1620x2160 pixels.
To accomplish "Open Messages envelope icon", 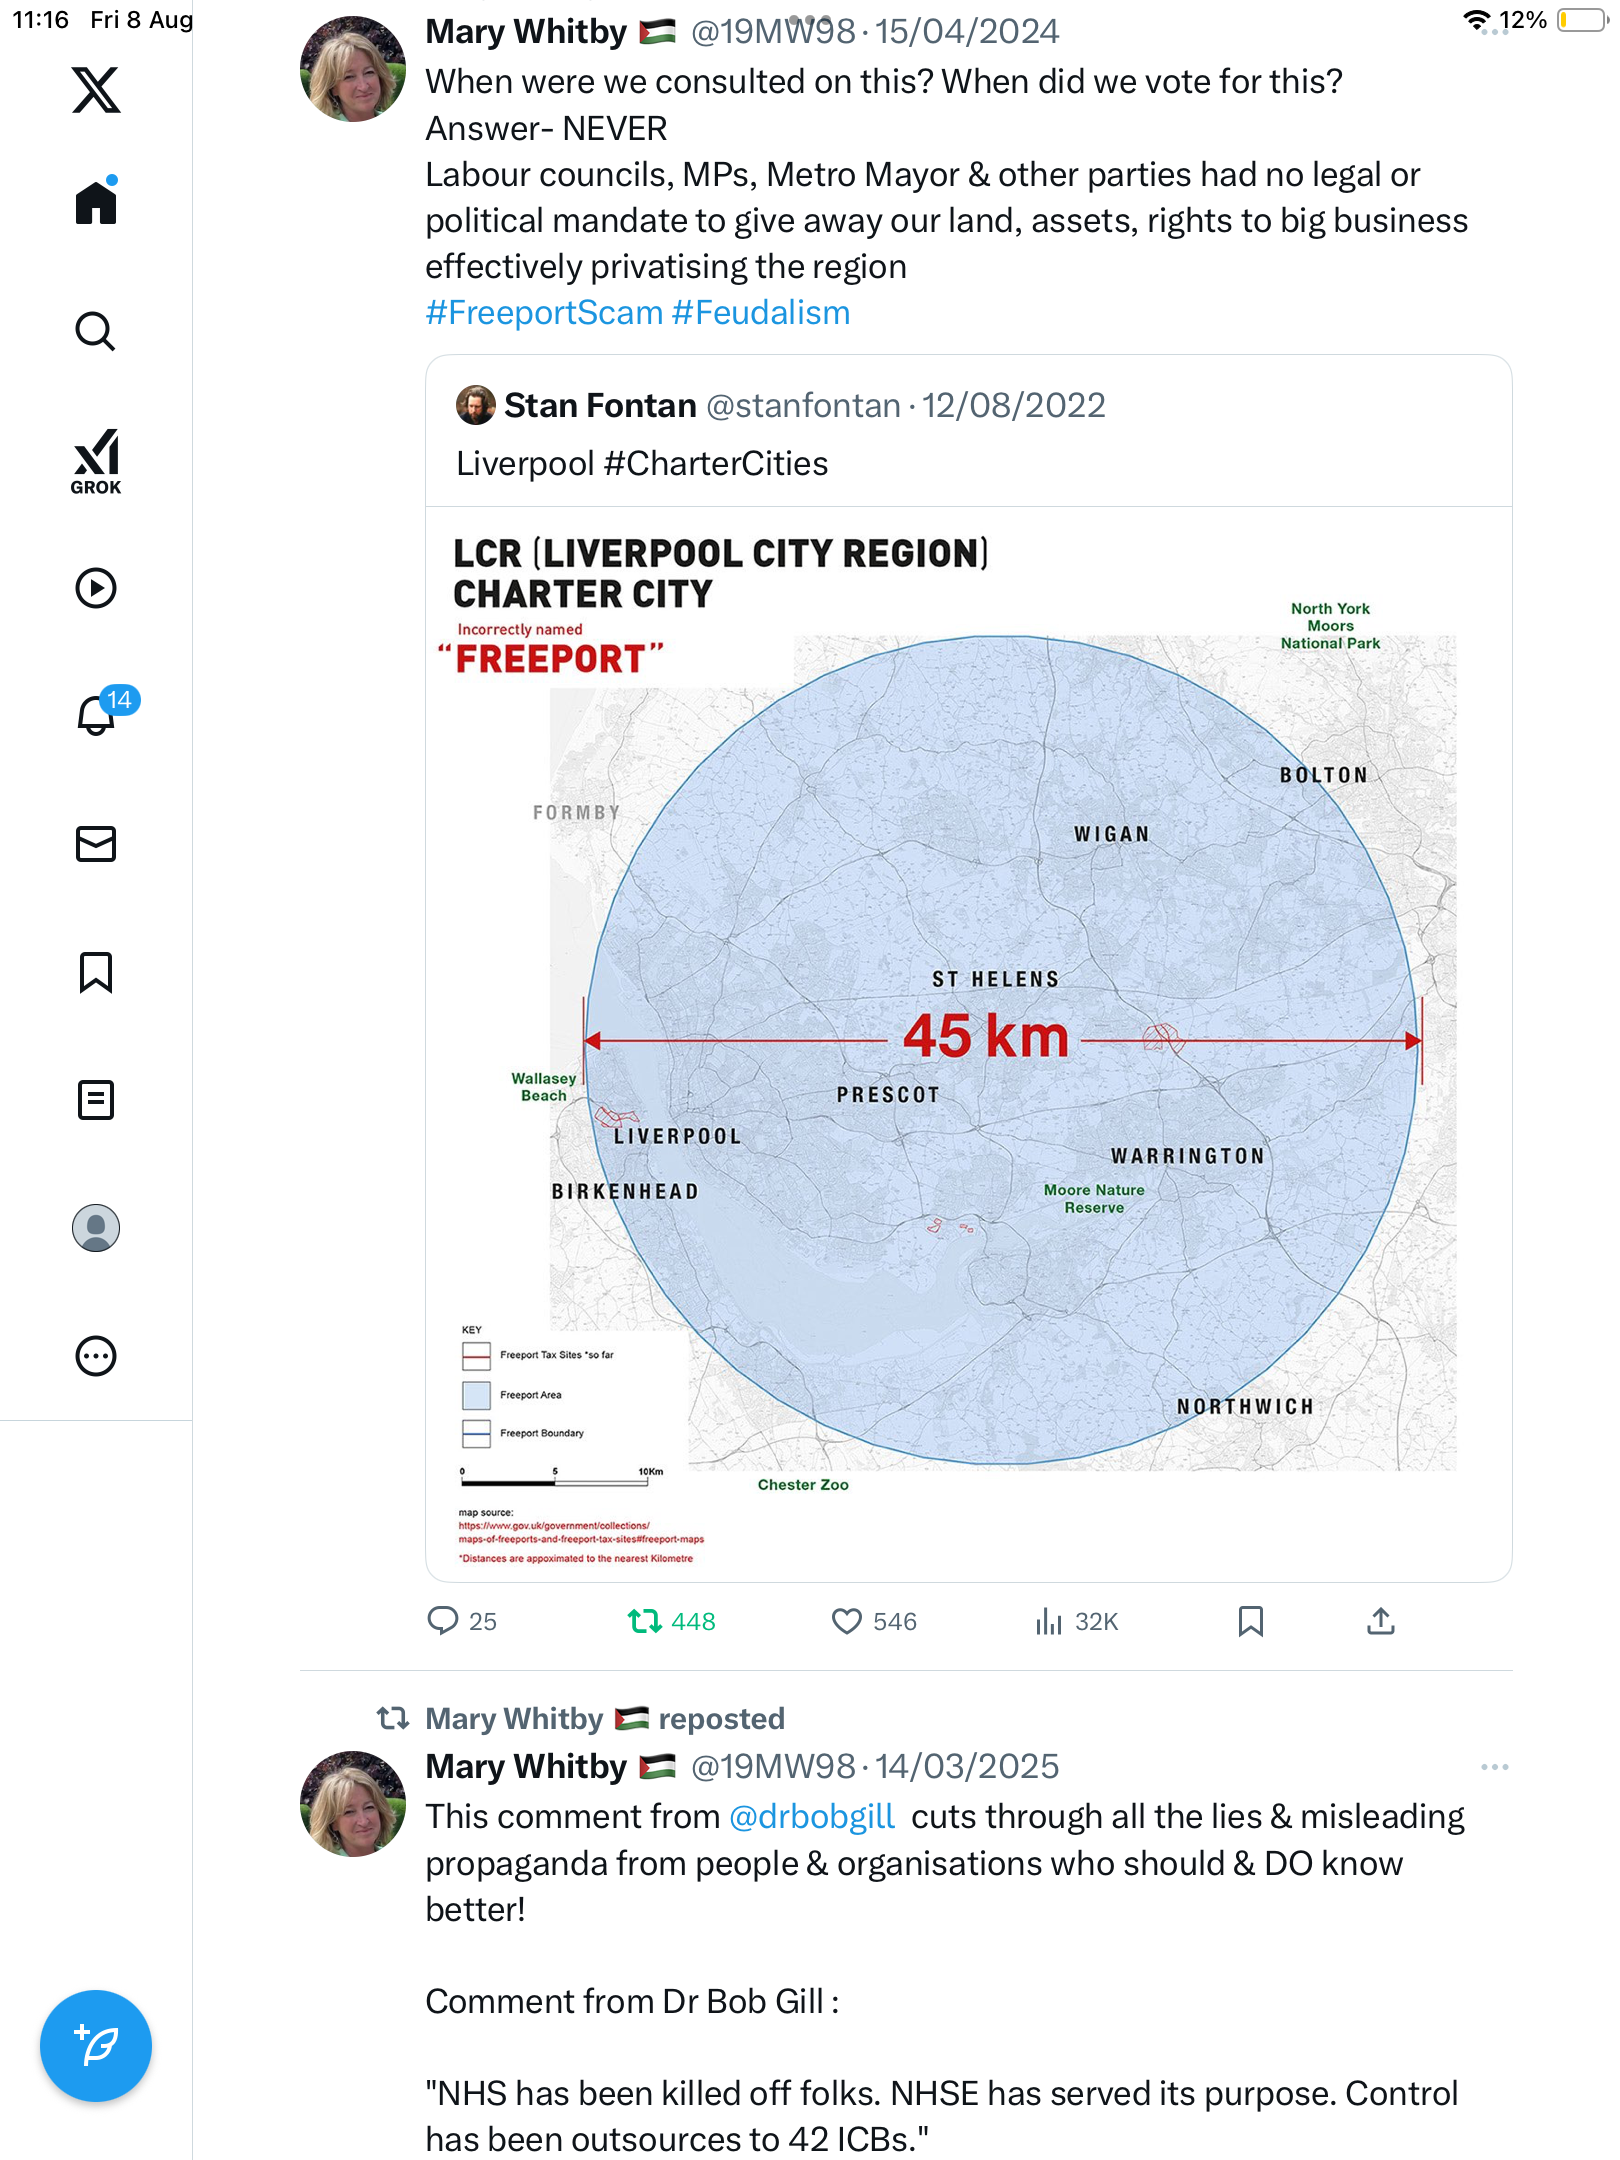I will pyautogui.click(x=96, y=844).
